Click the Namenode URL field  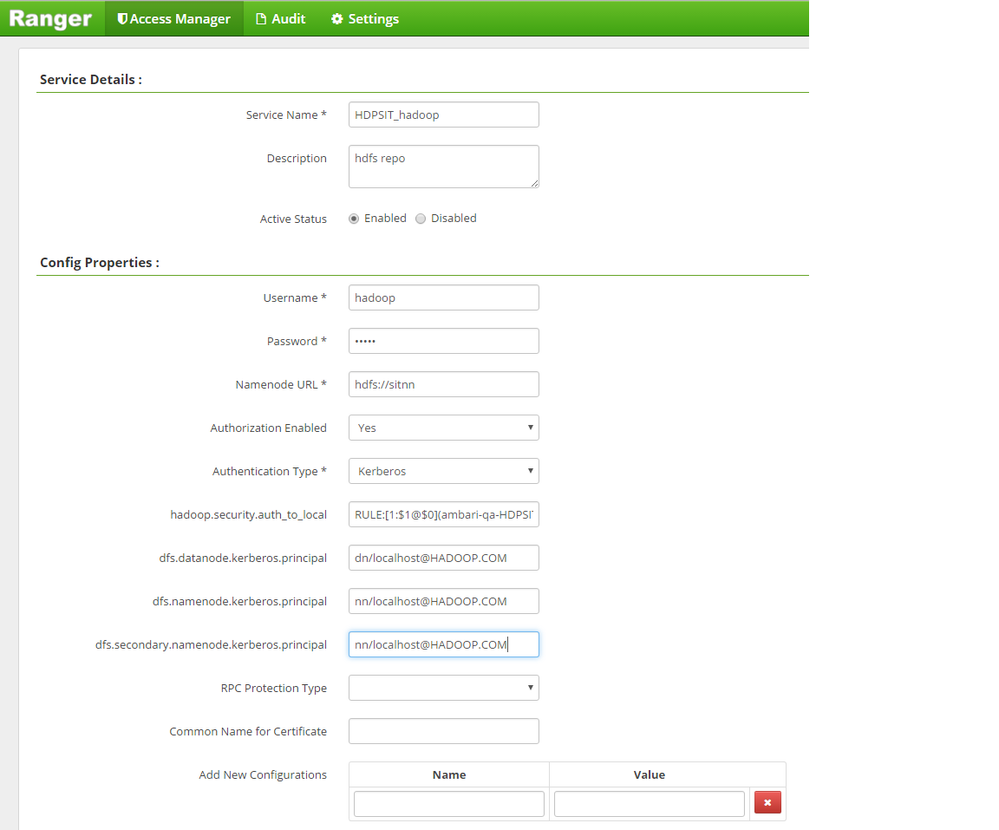pos(443,384)
